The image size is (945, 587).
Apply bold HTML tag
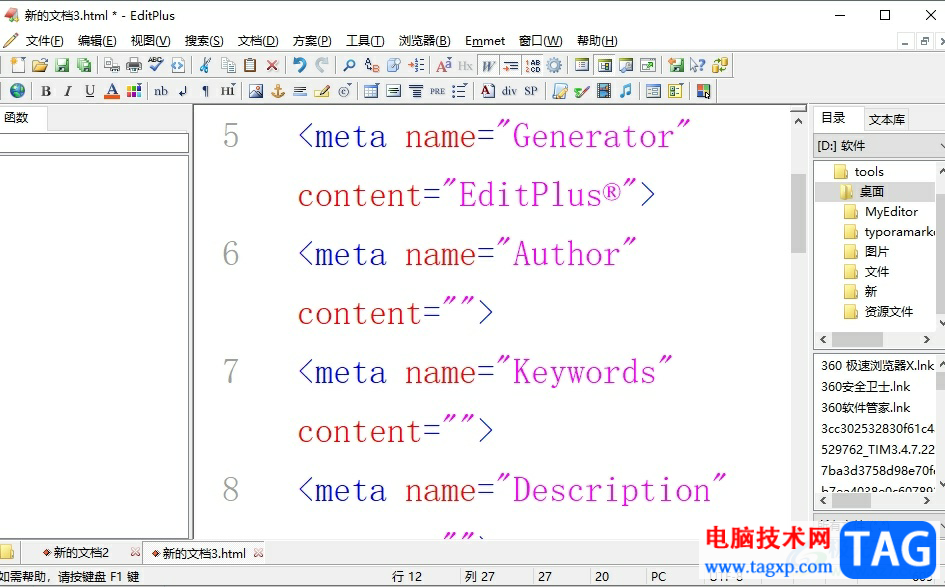coord(45,91)
